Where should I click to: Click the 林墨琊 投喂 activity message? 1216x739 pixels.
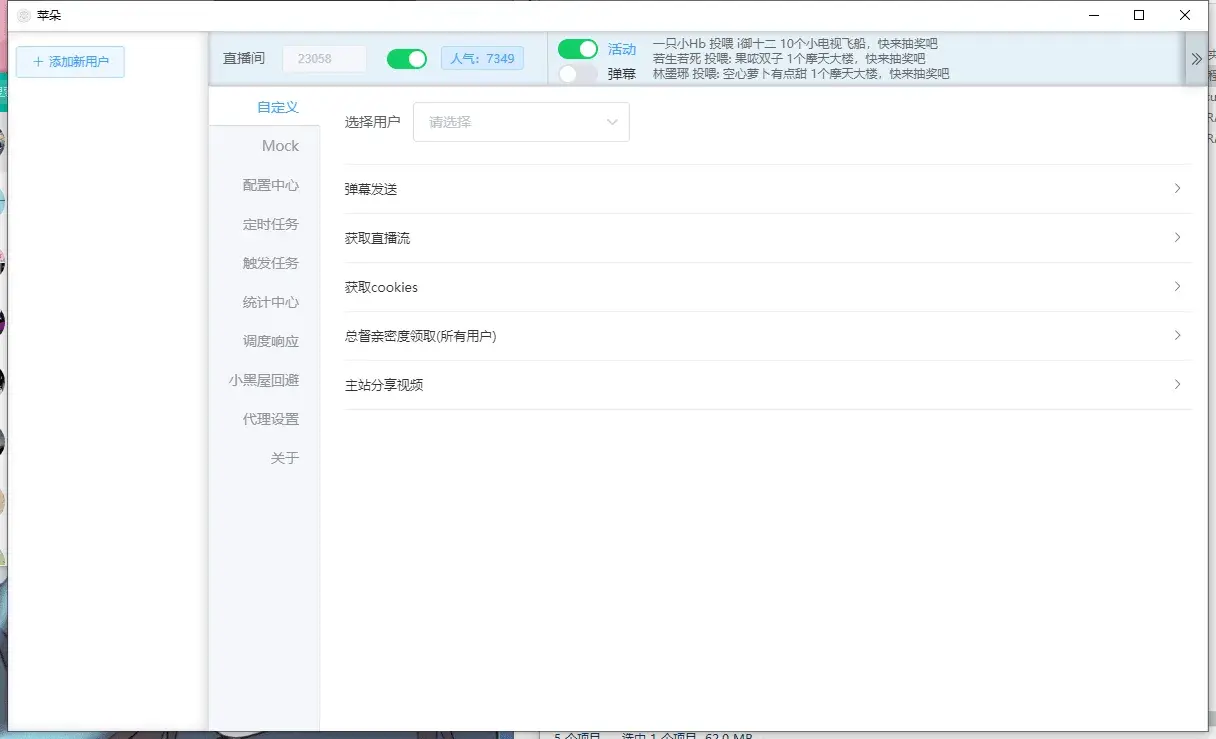point(801,74)
